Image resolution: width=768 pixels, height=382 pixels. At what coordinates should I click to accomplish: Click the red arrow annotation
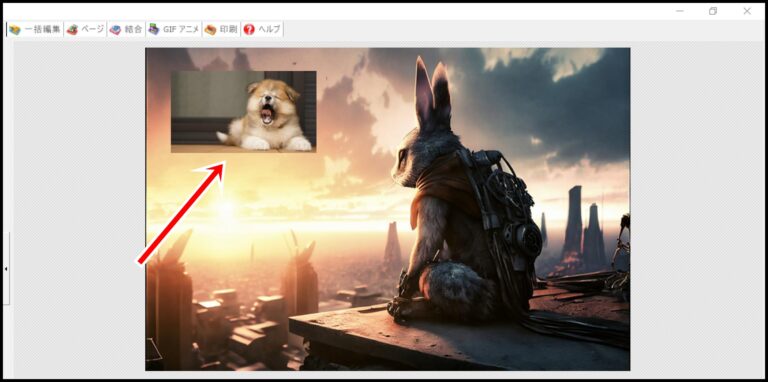point(182,214)
